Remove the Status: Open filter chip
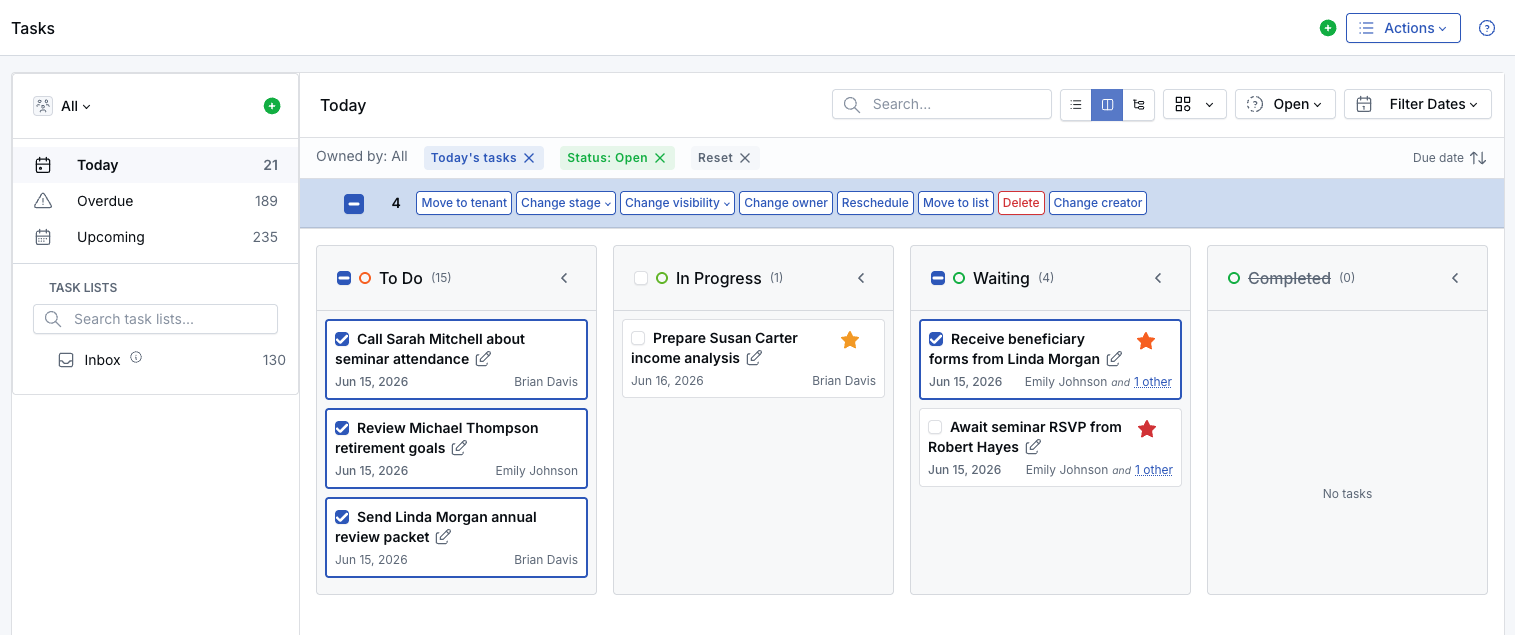This screenshot has height=635, width=1515. (660, 158)
